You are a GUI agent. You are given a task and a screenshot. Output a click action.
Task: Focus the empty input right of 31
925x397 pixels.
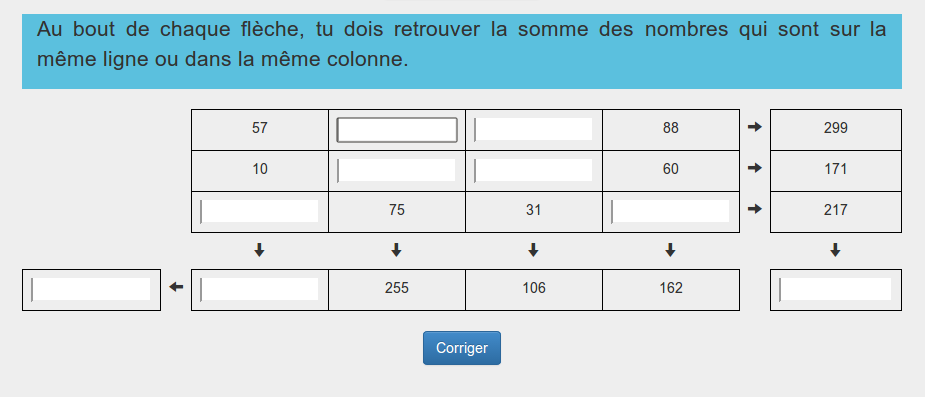coord(670,211)
